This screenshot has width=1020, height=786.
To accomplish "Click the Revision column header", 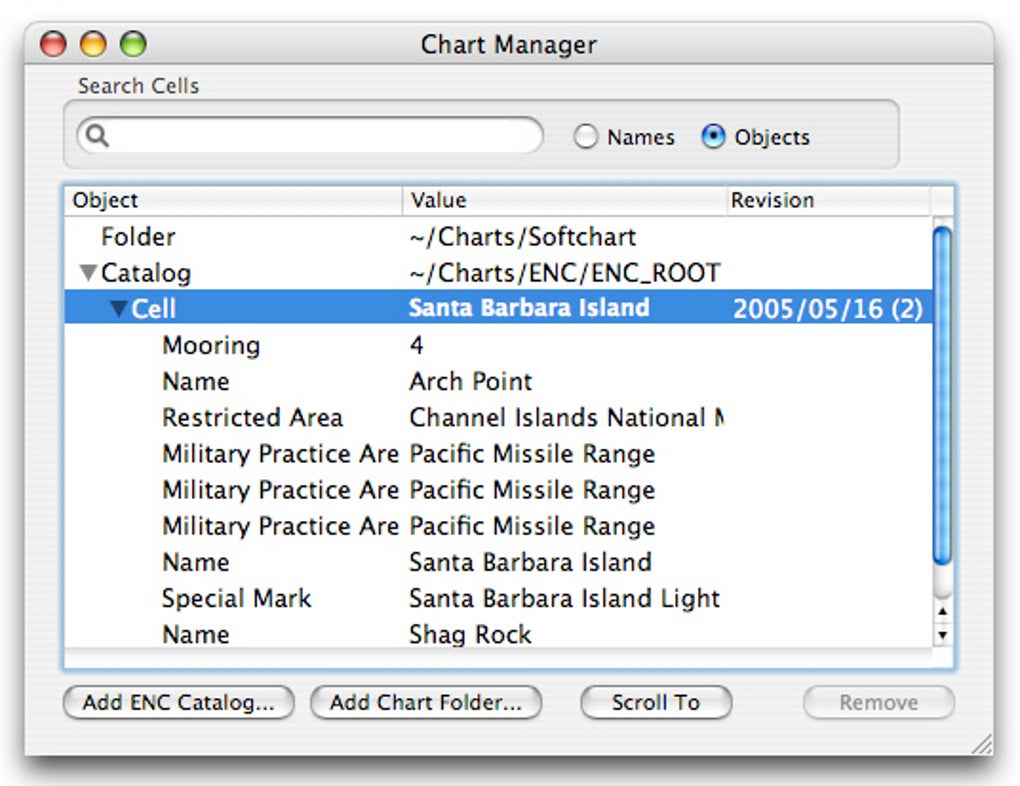I will click(x=826, y=200).
